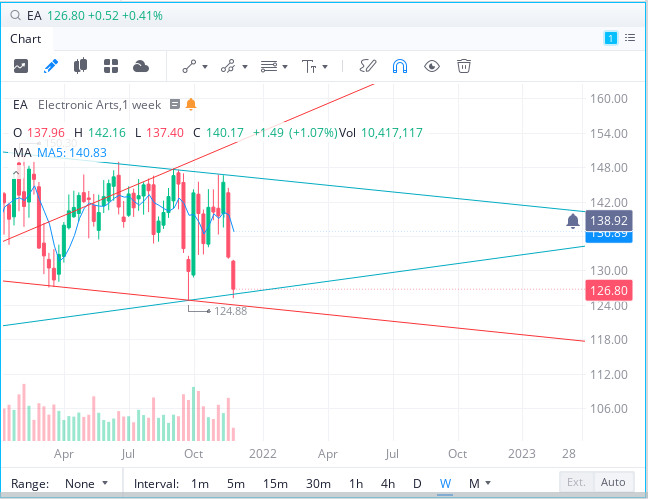Toggle the magnet snap mode
Screen dimensions: 648x499
coord(400,66)
